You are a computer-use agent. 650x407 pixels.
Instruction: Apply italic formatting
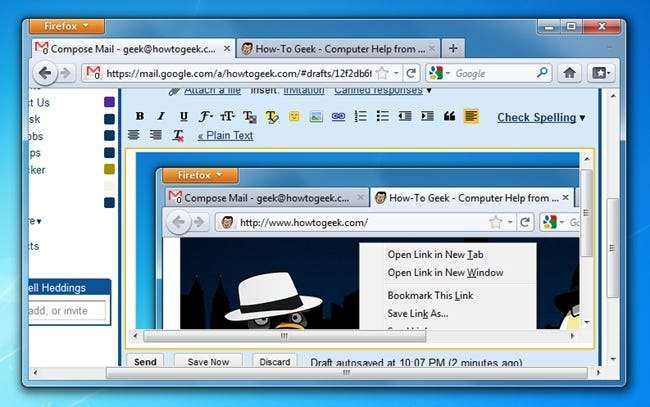[161, 116]
